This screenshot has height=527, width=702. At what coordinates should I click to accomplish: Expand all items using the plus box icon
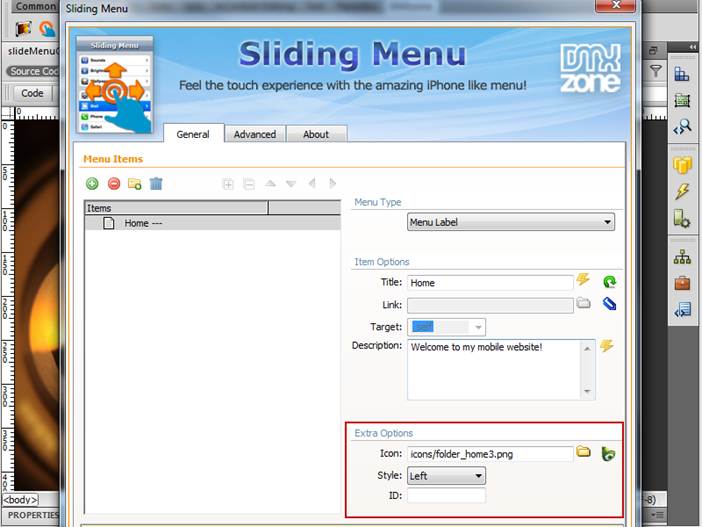coord(228,184)
